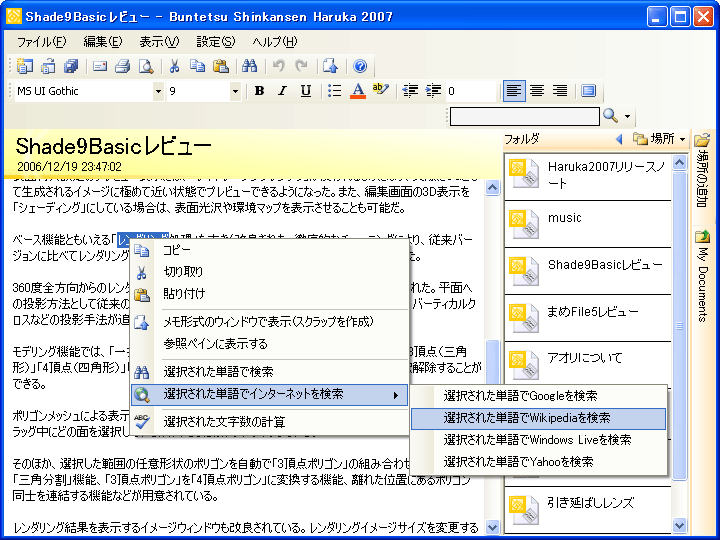Toggle bullet list formatting
720x540 pixels.
335,91
